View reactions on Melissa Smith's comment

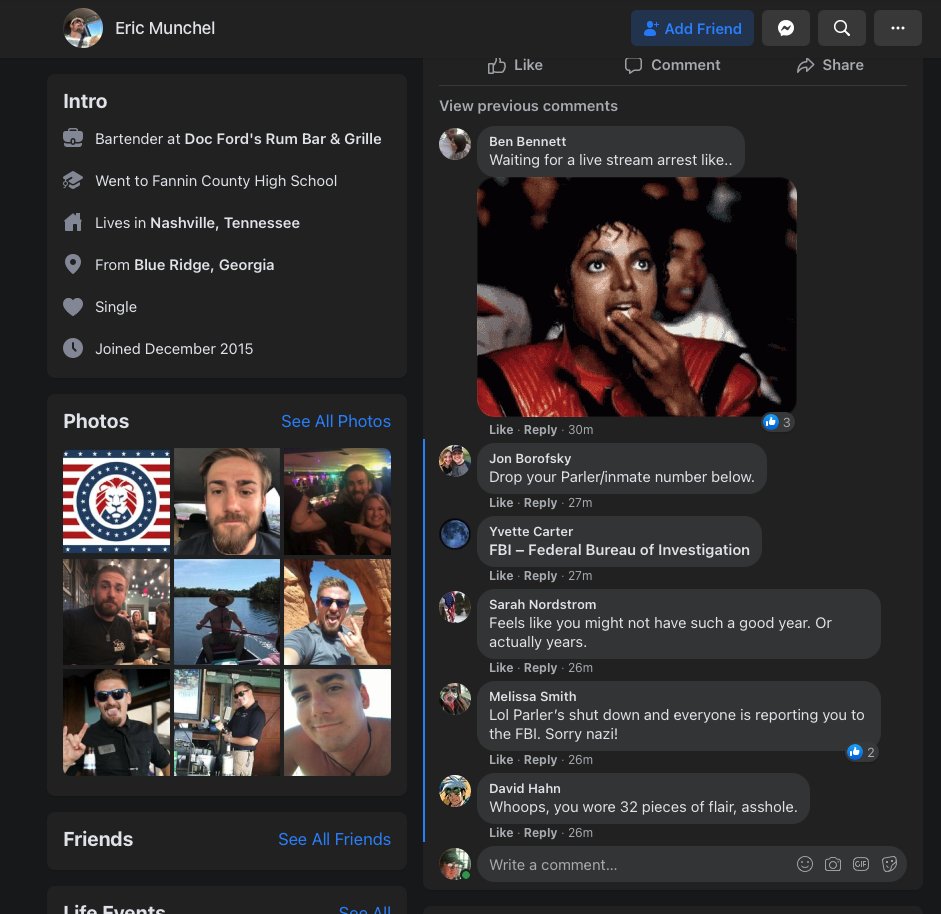click(862, 752)
